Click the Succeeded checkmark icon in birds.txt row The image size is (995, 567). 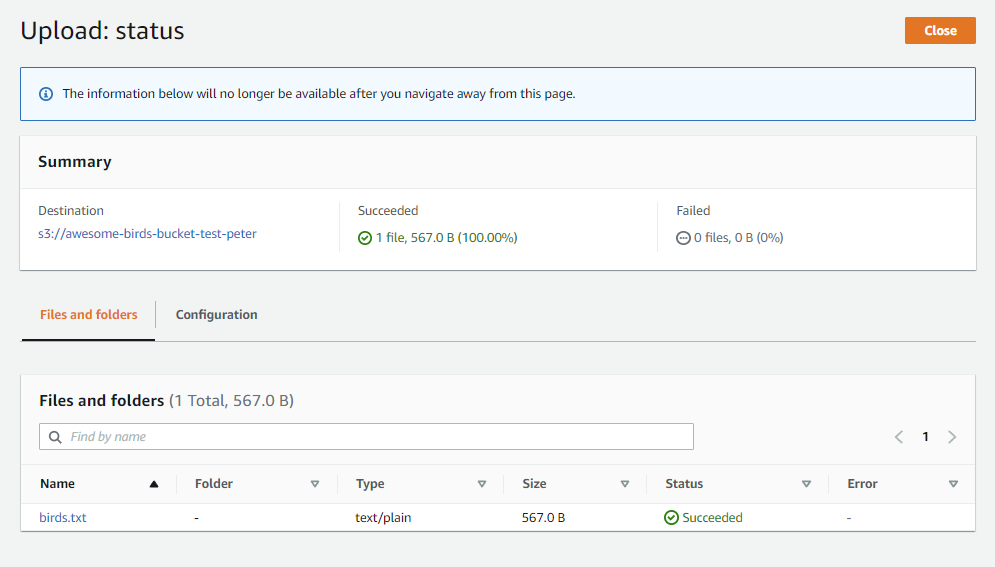click(672, 518)
